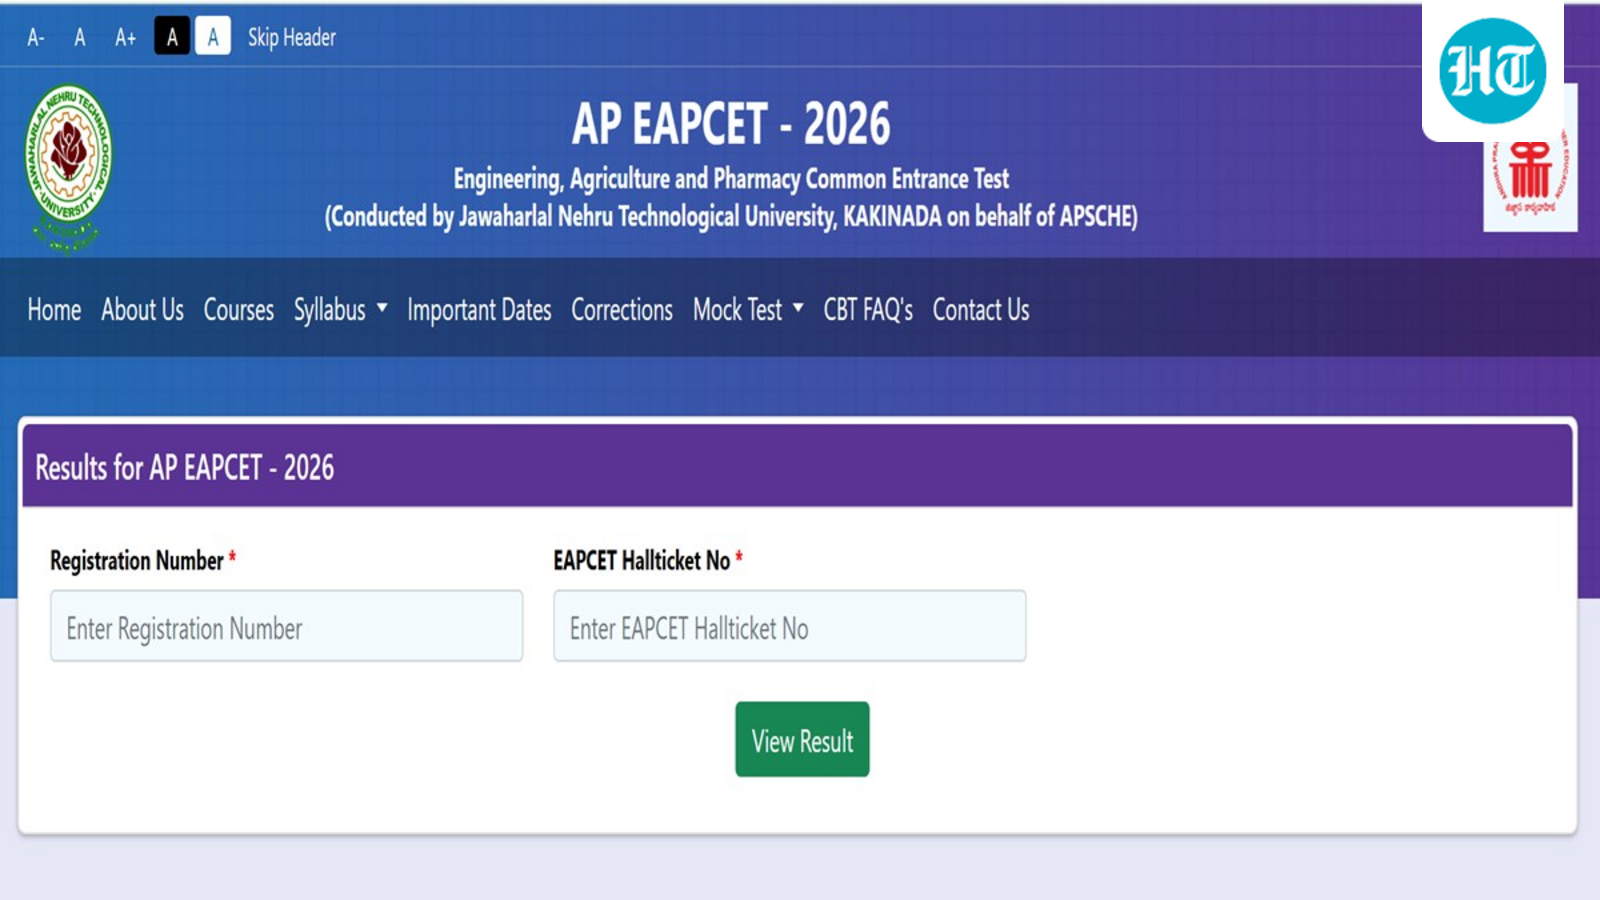1600x900 pixels.
Task: Open the Contact Us page
Action: pos(981,310)
